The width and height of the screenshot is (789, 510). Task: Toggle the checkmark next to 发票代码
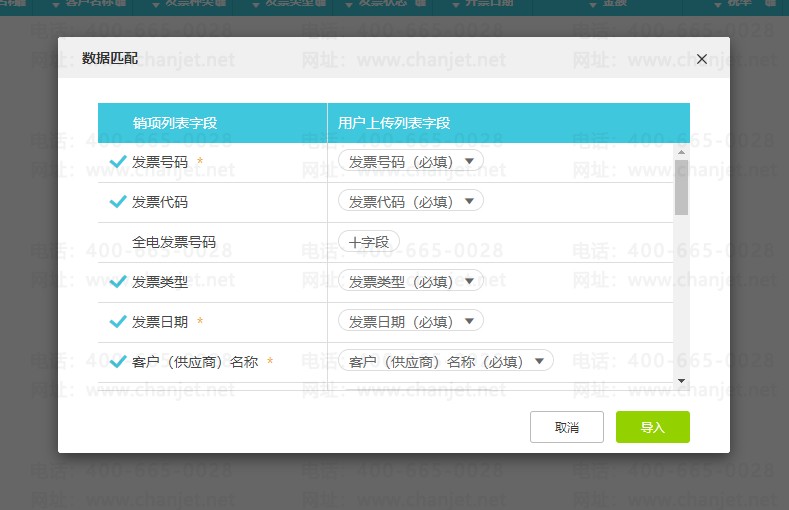[x=118, y=202]
